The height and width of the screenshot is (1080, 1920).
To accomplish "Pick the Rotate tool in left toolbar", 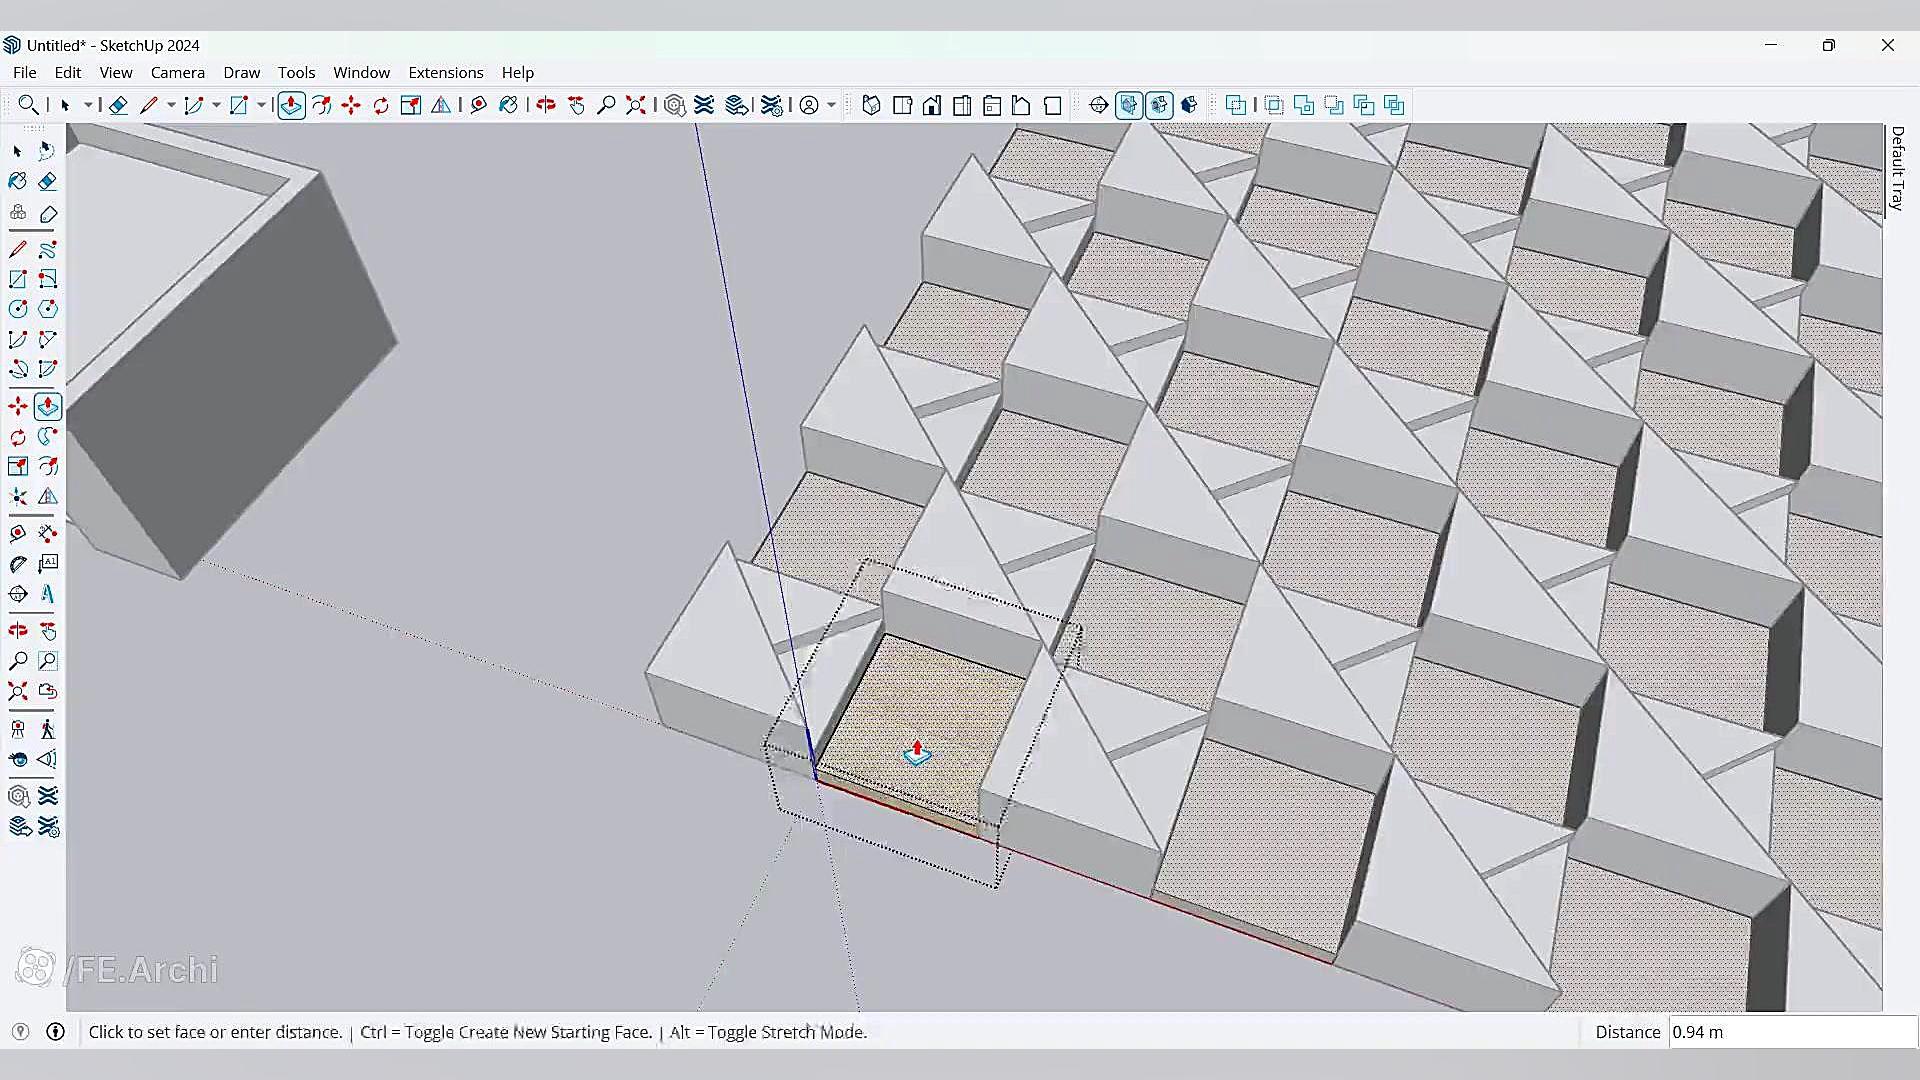I will click(x=18, y=437).
